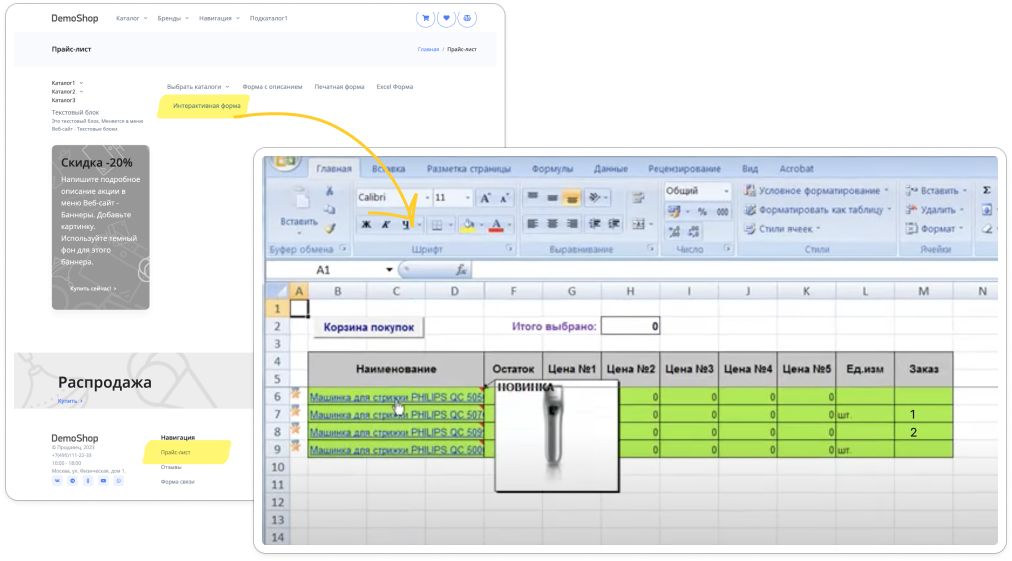Increase font size with the large A icon
The width and height of the screenshot is (1012, 561).
[x=485, y=198]
